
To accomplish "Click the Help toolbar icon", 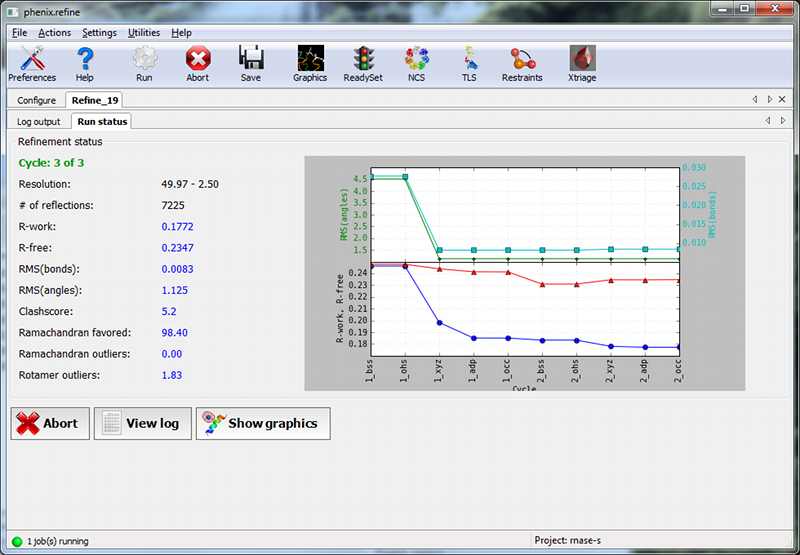I will coord(85,62).
